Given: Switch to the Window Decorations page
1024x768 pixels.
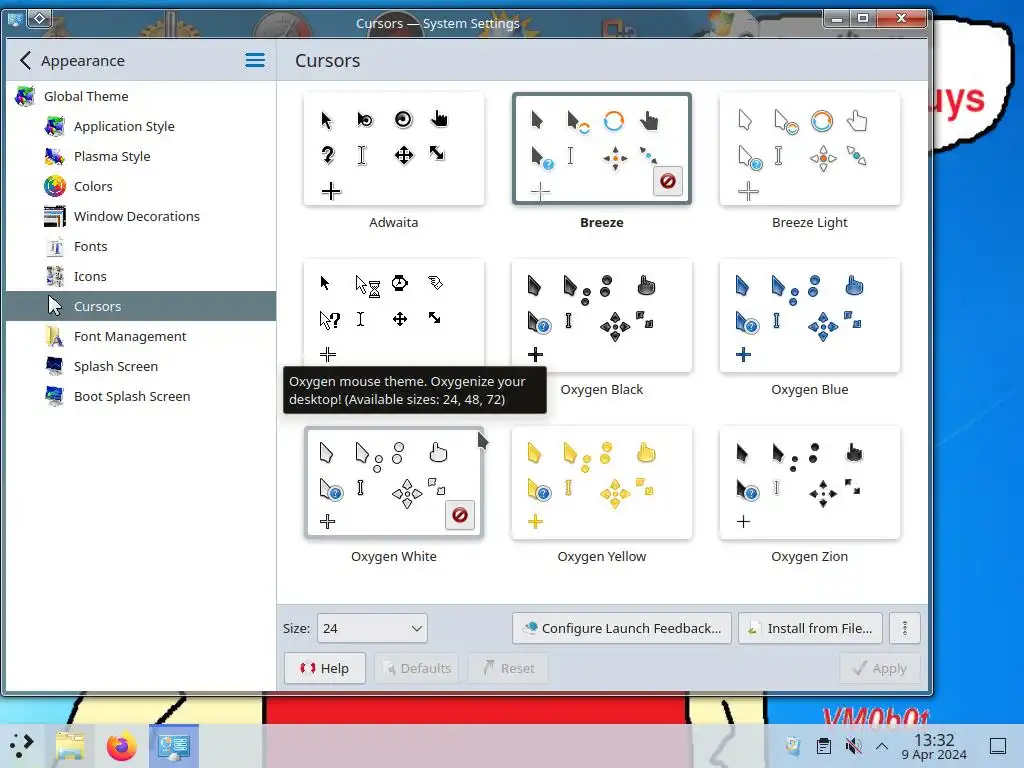Looking at the screenshot, I should [x=141, y=216].
